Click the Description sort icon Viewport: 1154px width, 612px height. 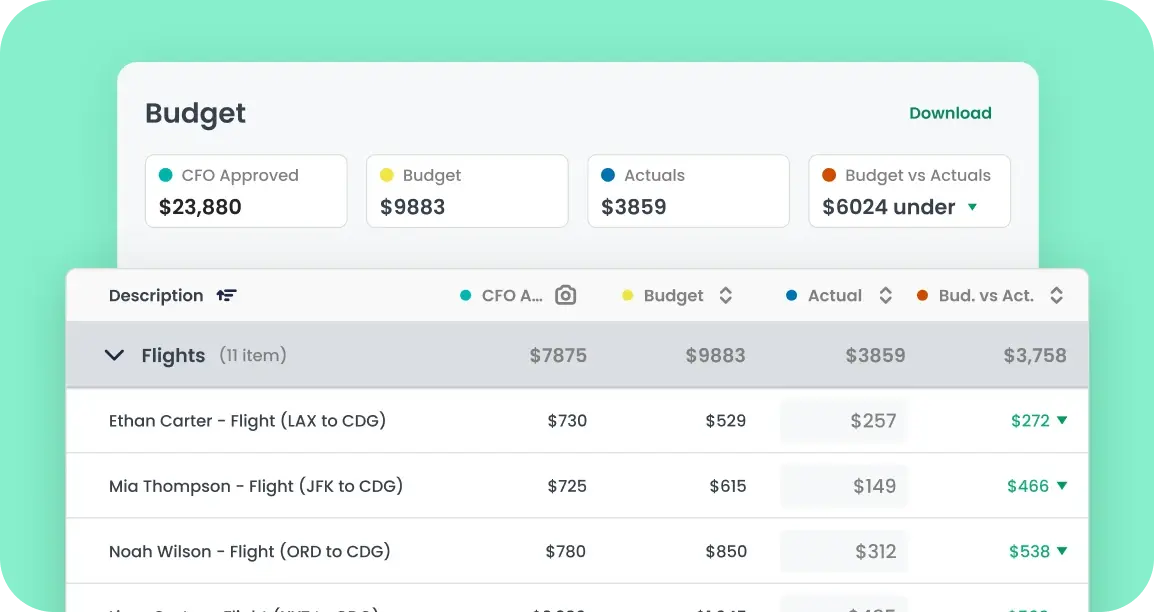[x=226, y=296]
